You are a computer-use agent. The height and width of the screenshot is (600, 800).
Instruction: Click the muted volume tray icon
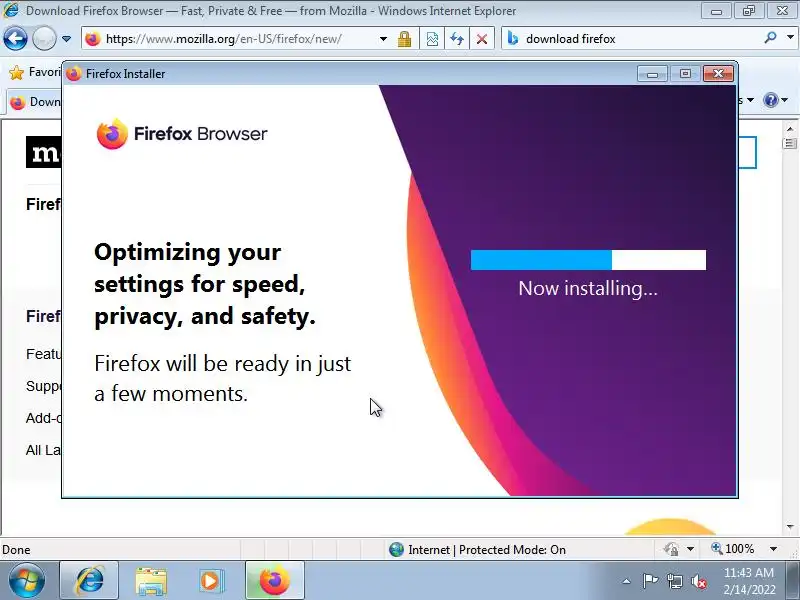coord(699,581)
